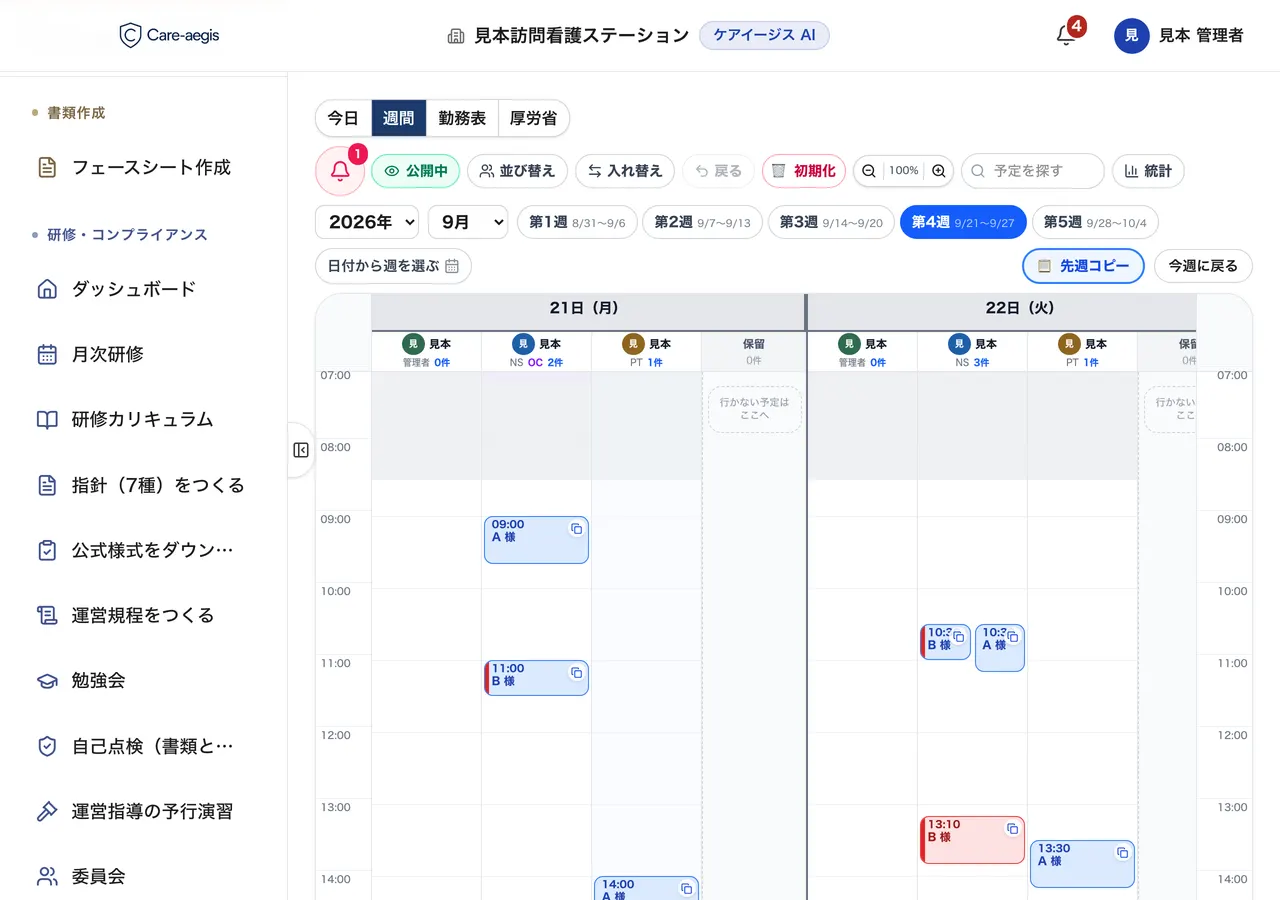Collapse the sidebar panel toggle
Viewport: 1280px width, 900px height.
(301, 450)
